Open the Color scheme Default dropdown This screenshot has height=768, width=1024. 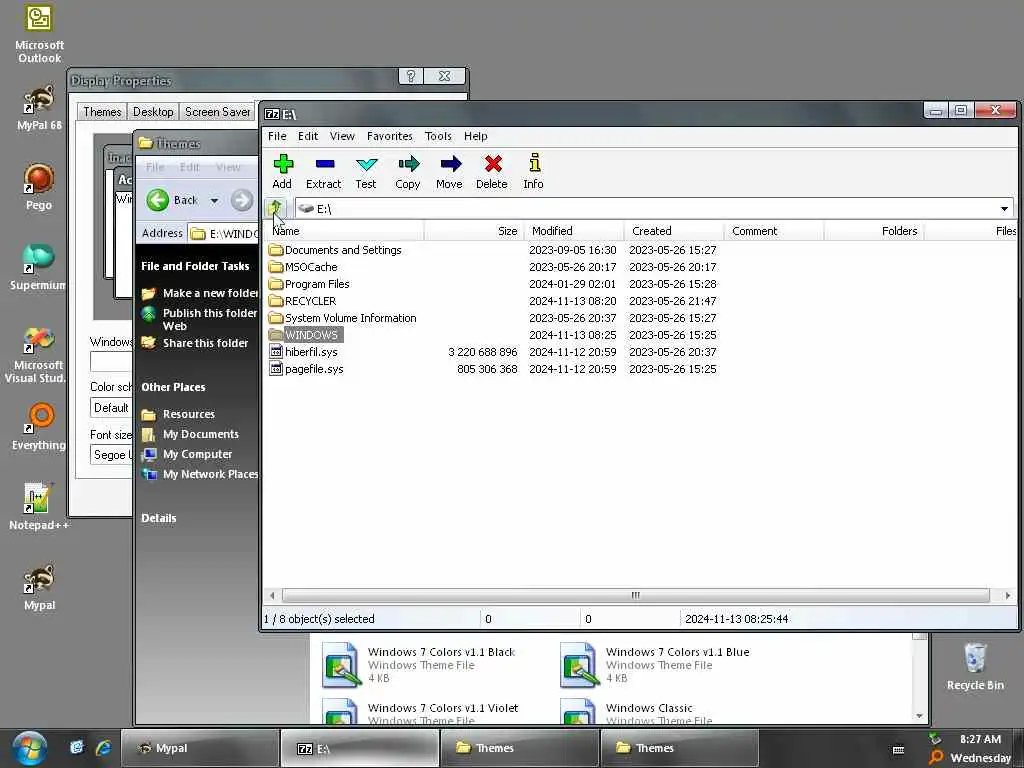coord(111,408)
